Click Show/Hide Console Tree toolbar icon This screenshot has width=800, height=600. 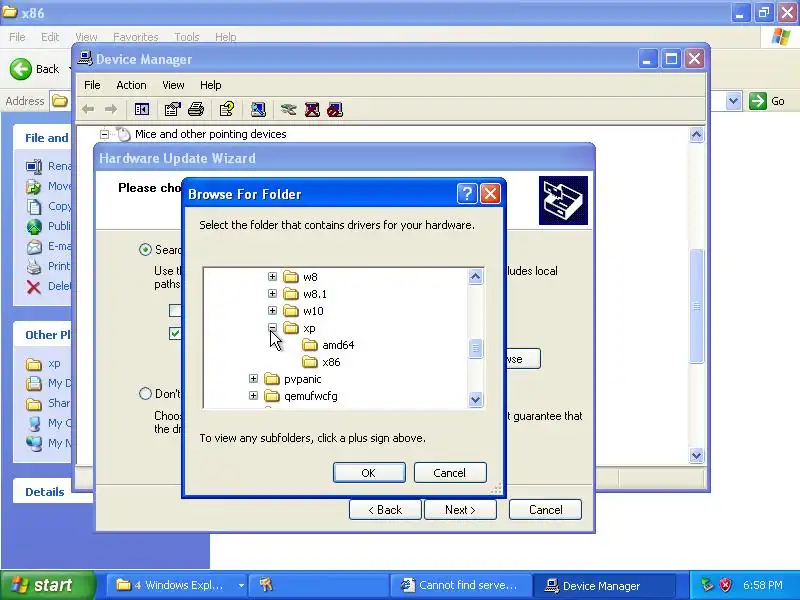point(141,109)
